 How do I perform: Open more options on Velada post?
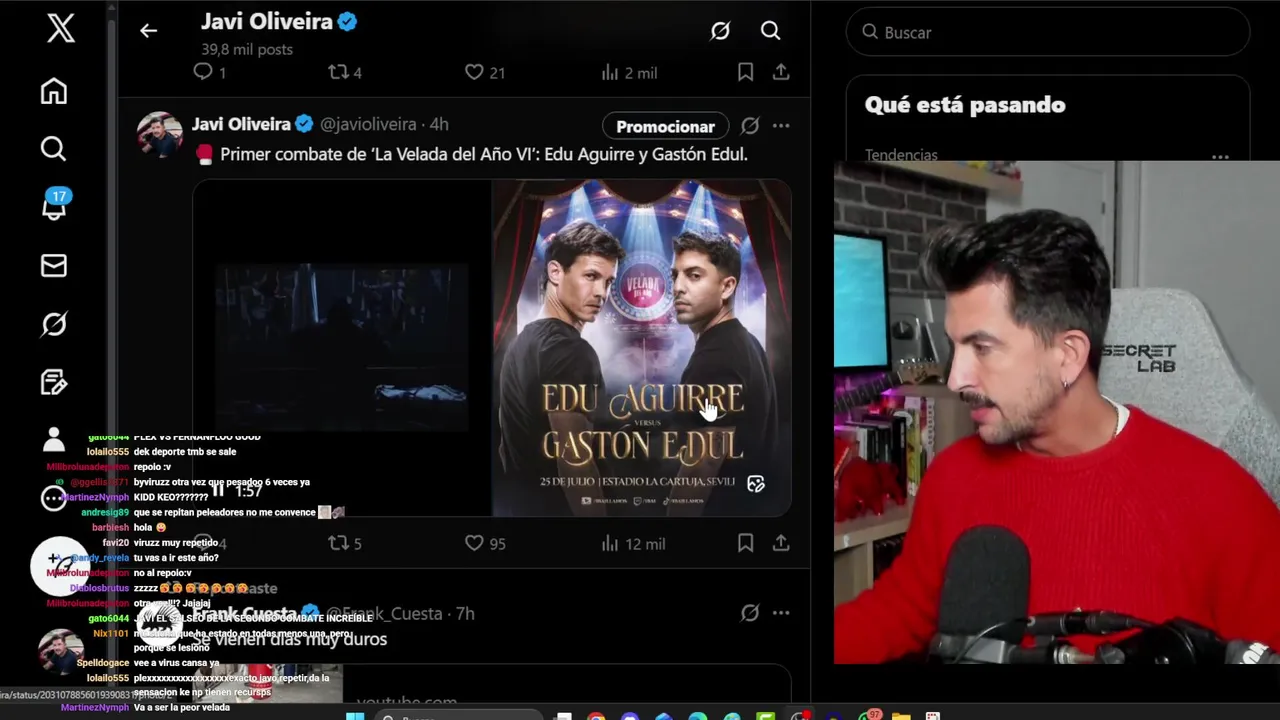781,126
